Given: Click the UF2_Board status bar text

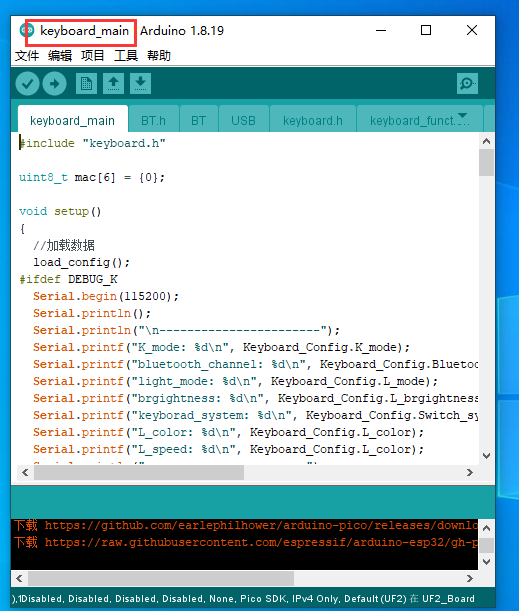Looking at the screenshot, I should point(448,599).
